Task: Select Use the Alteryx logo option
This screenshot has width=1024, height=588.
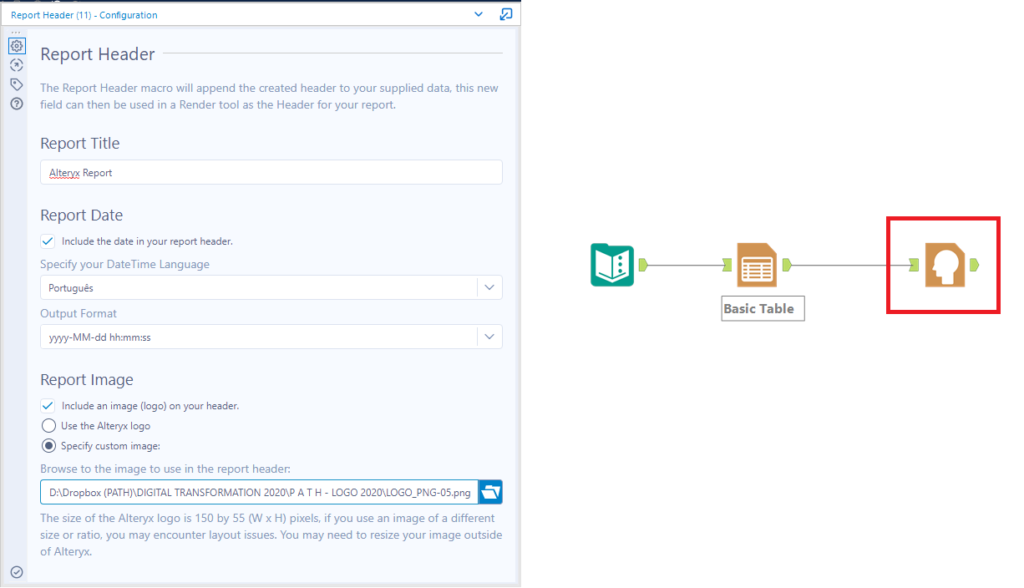Action: pyautogui.click(x=48, y=426)
